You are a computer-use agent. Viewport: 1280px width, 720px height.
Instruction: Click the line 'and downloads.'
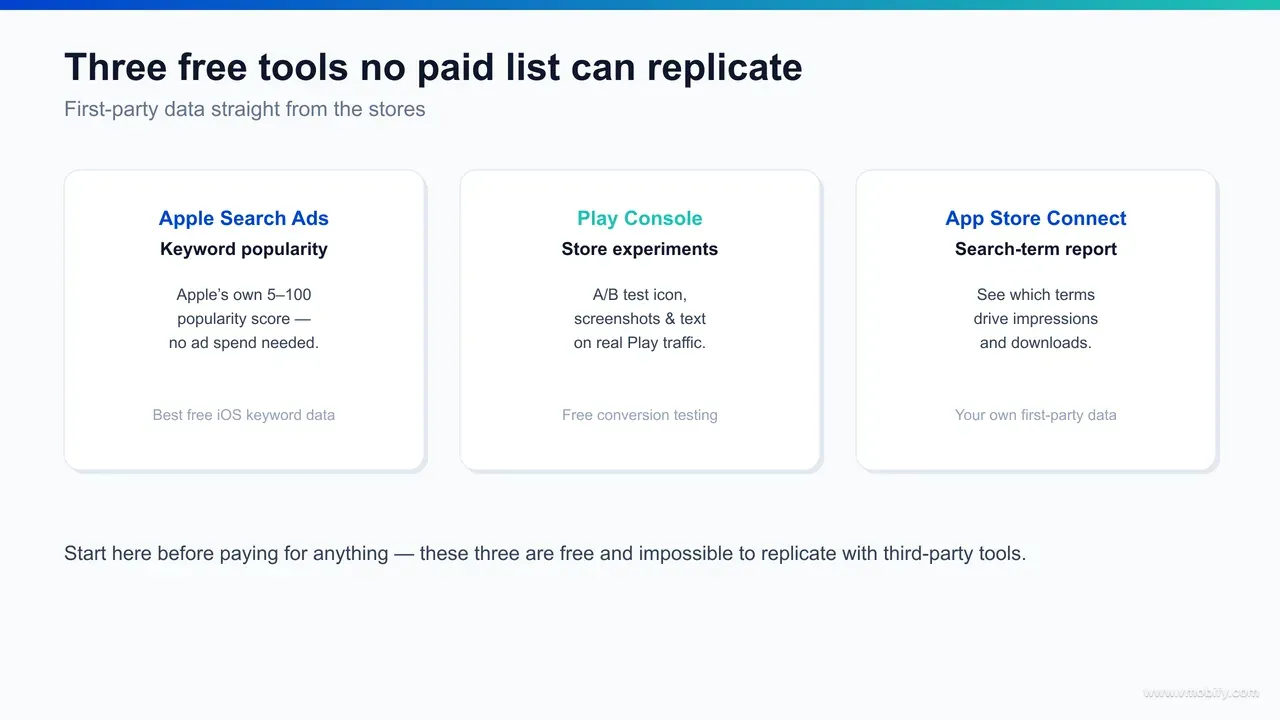point(1036,342)
